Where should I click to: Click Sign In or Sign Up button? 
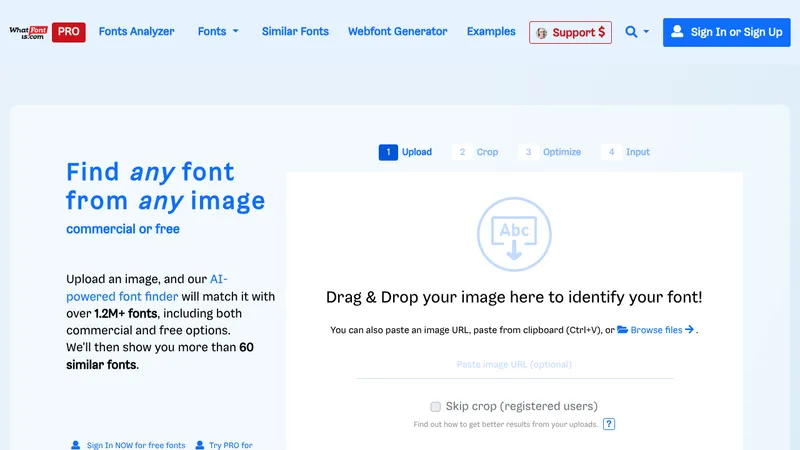[727, 32]
